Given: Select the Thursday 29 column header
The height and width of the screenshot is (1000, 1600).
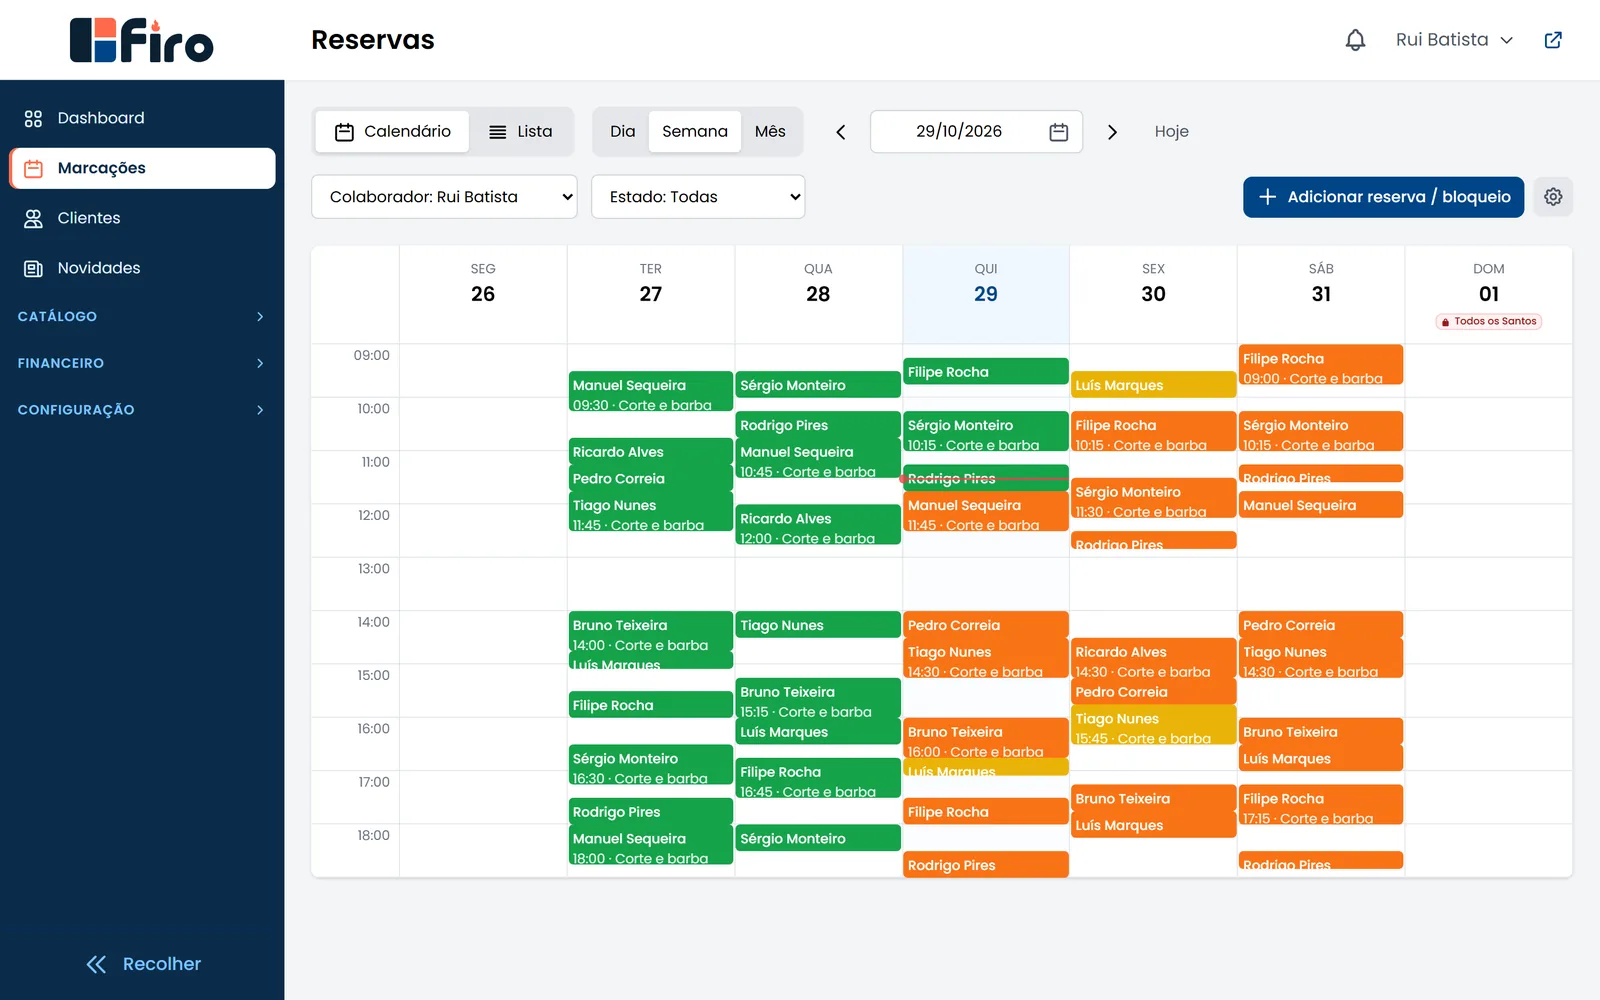Looking at the screenshot, I should (x=986, y=294).
